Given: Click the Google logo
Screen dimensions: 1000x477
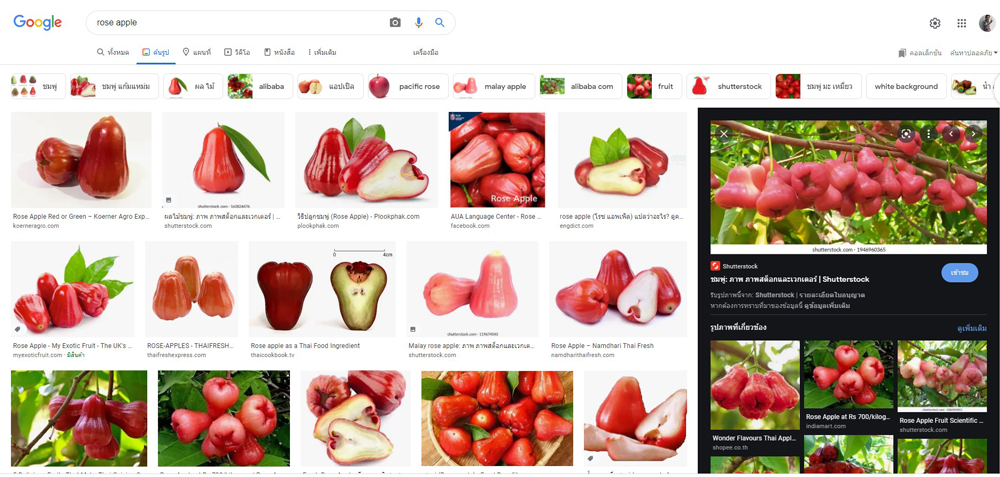Looking at the screenshot, I should (x=38, y=22).
